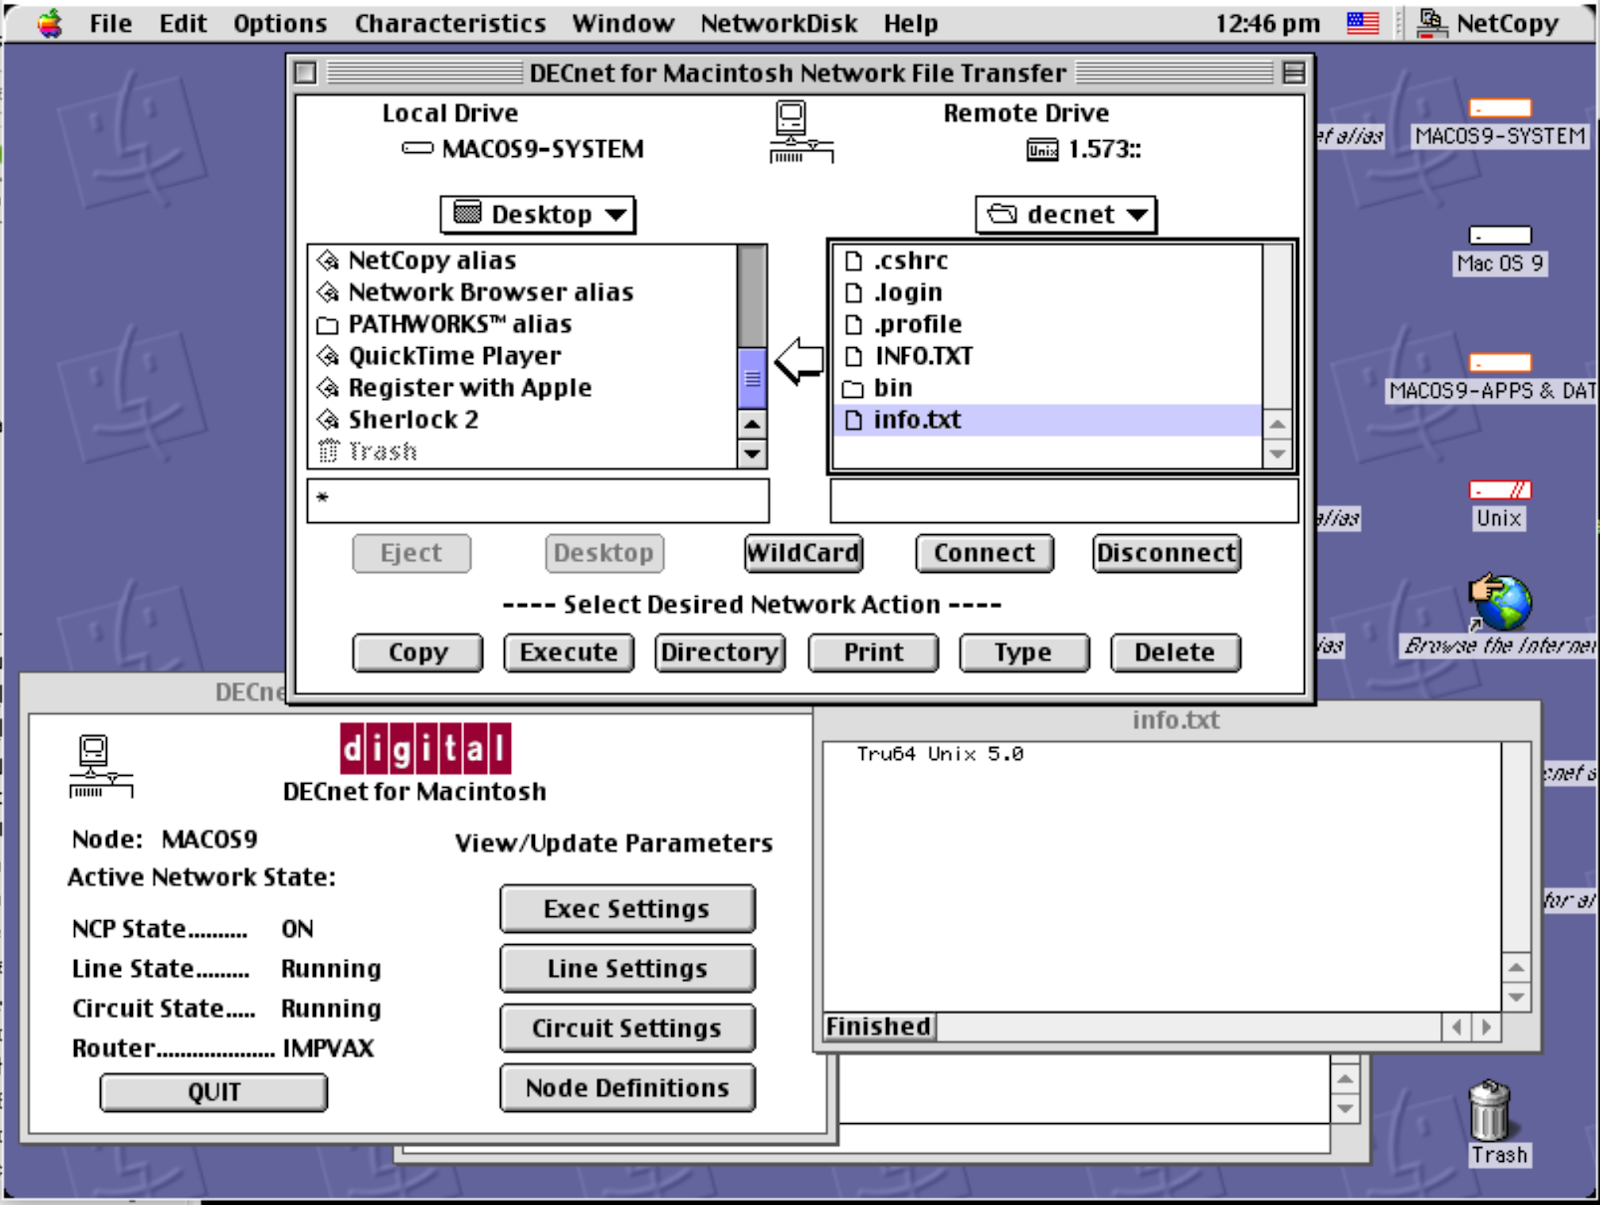Select the .profile document icon
The width and height of the screenshot is (1600, 1205).
click(853, 325)
